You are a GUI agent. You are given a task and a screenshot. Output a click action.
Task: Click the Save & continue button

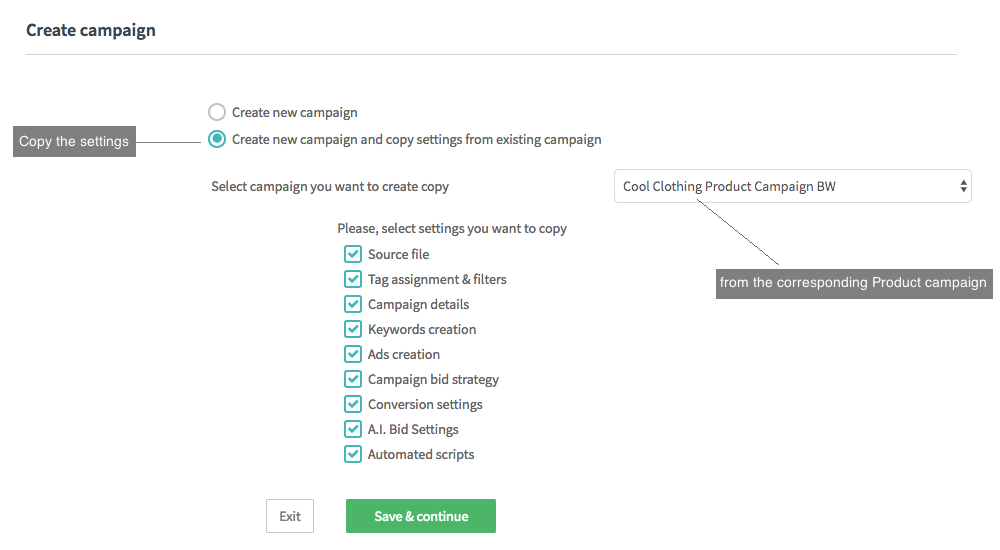421,516
